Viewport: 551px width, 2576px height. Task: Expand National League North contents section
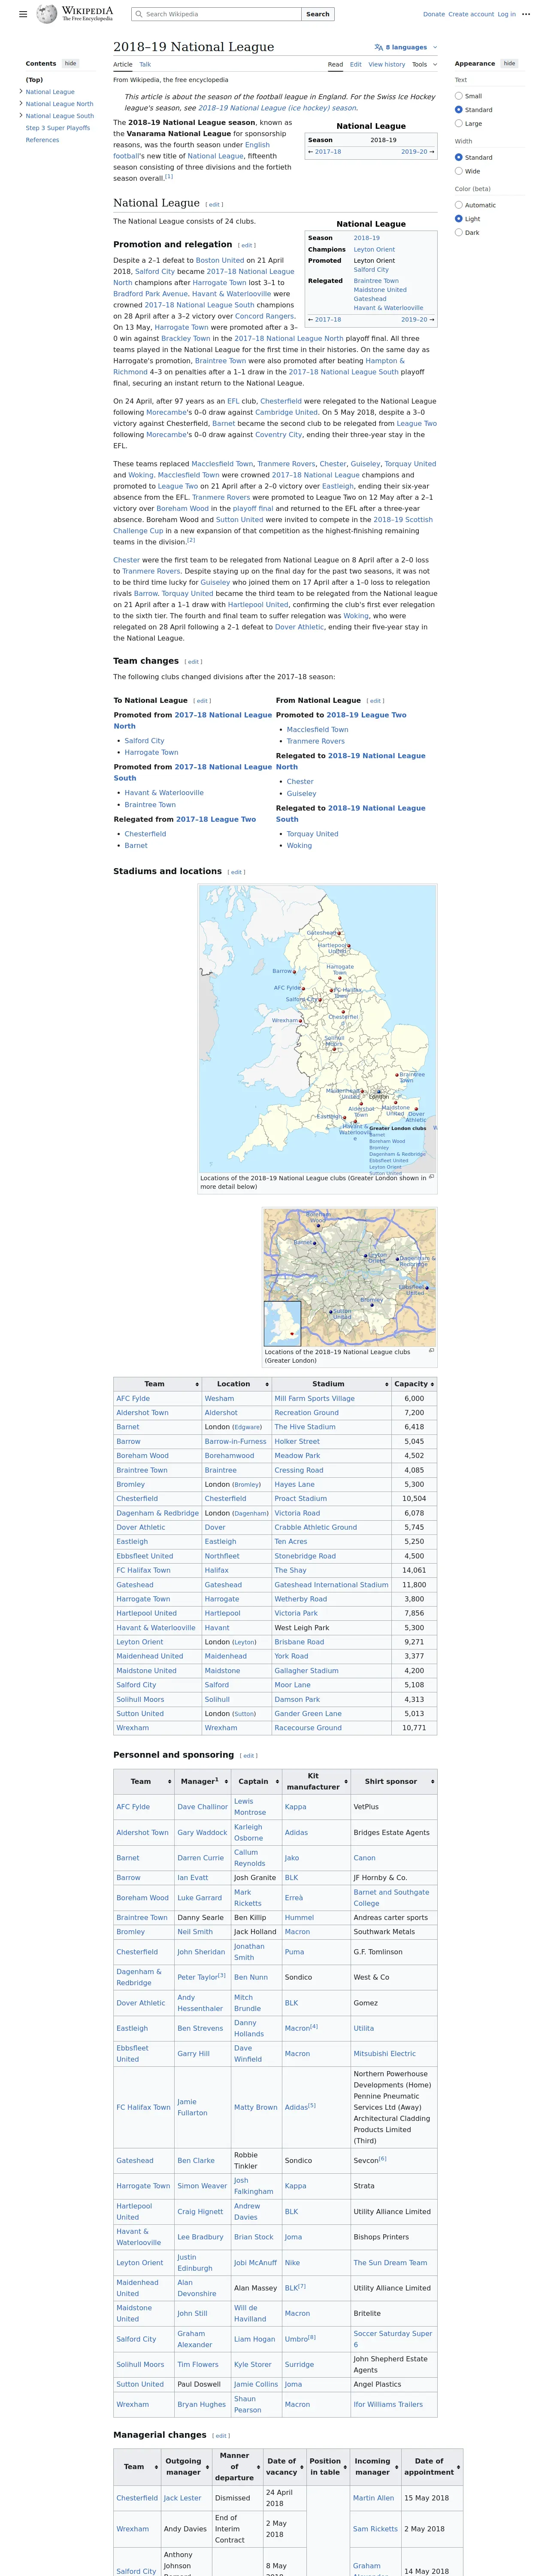tap(21, 104)
